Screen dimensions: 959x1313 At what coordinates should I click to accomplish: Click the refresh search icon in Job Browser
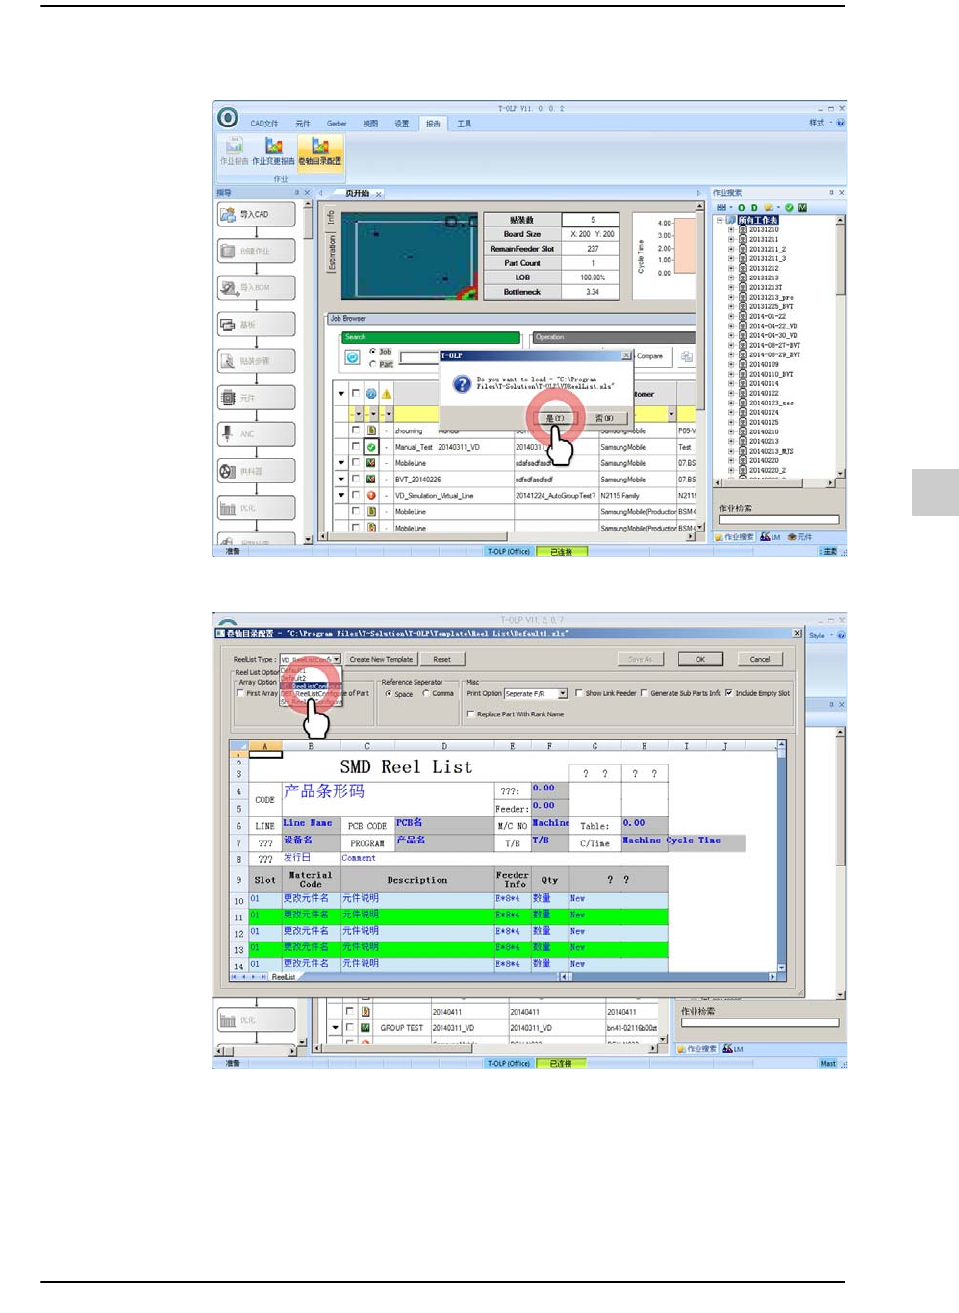pyautogui.click(x=353, y=357)
